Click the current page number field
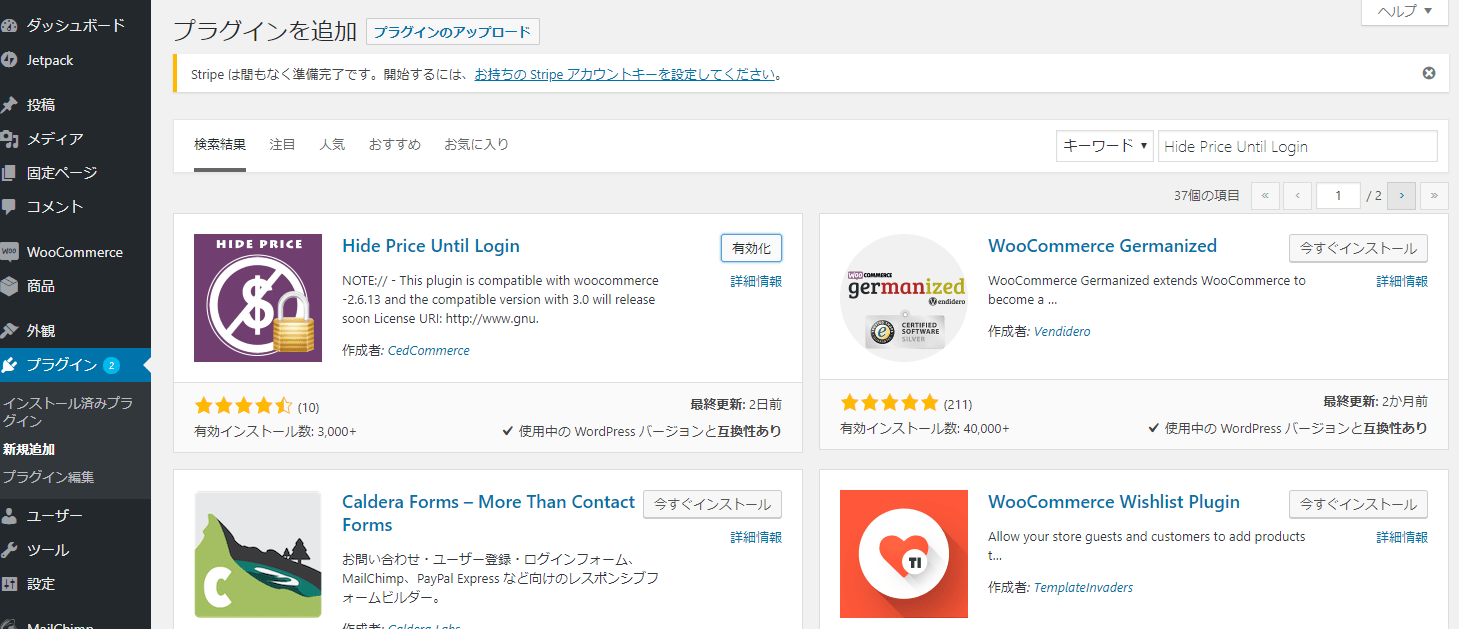Viewport: 1459px width, 629px height. 1339,196
